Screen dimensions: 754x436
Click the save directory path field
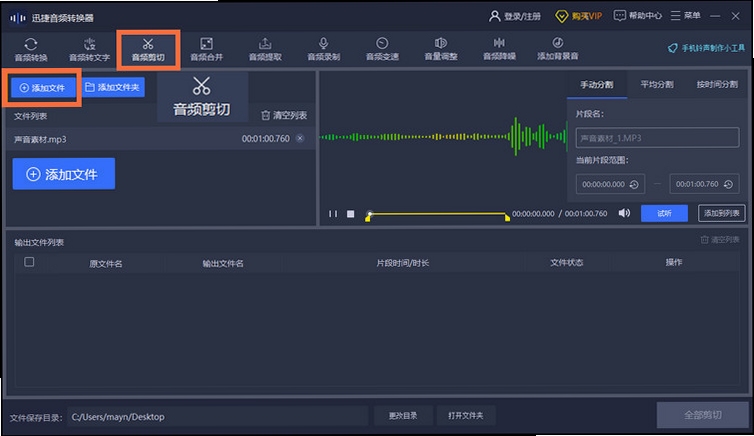(x=217, y=417)
